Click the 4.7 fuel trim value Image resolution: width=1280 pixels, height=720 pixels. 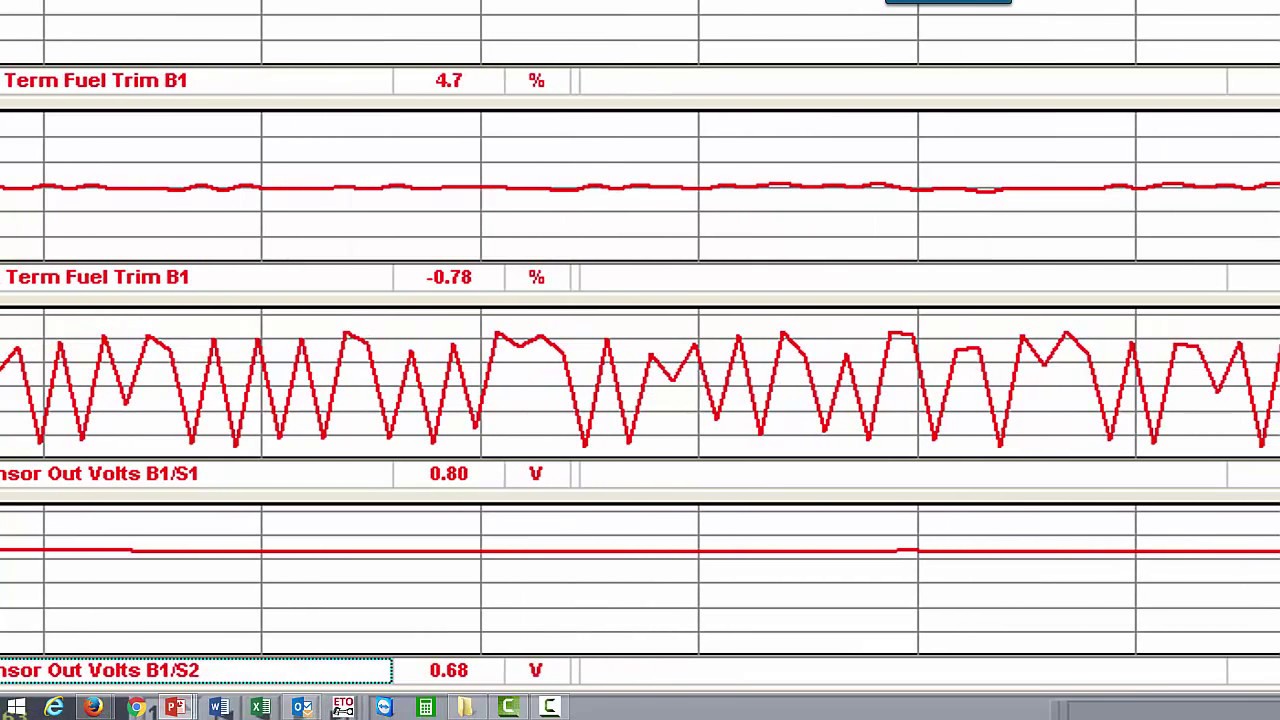click(x=449, y=80)
